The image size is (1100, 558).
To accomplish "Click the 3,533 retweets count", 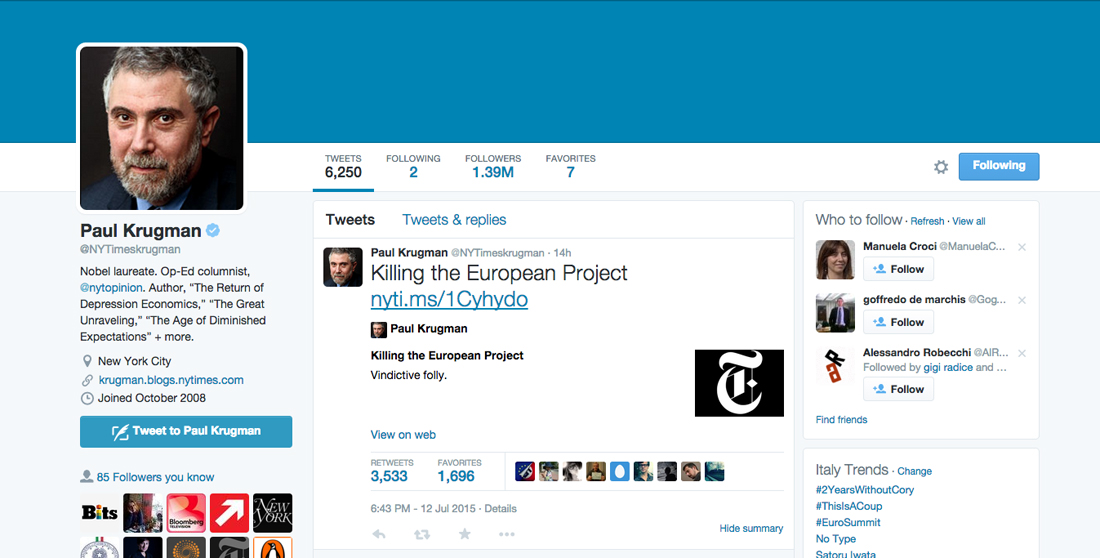I will click(x=389, y=476).
